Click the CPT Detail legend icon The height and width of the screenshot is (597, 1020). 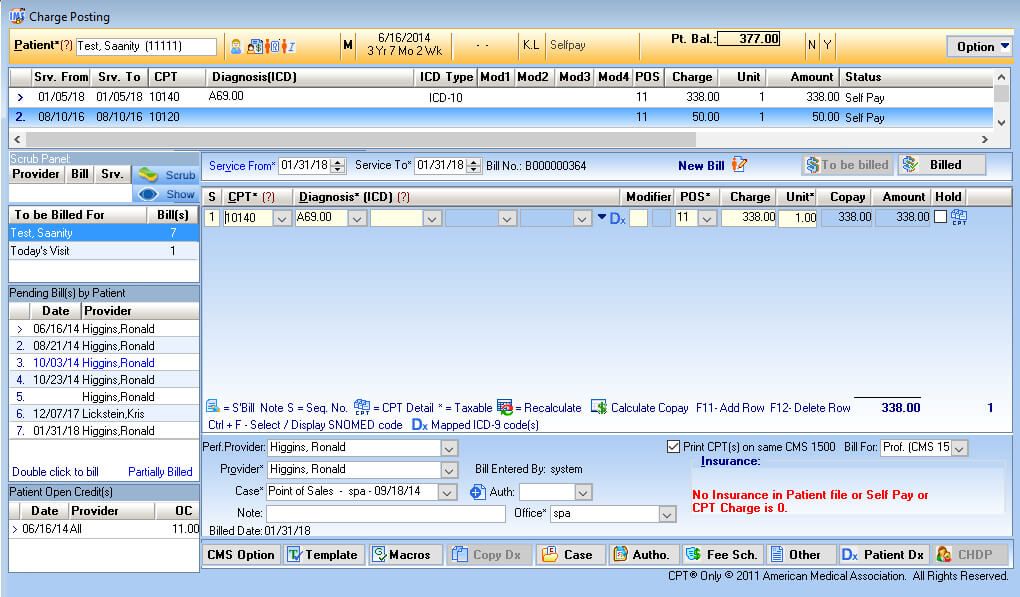[362, 407]
